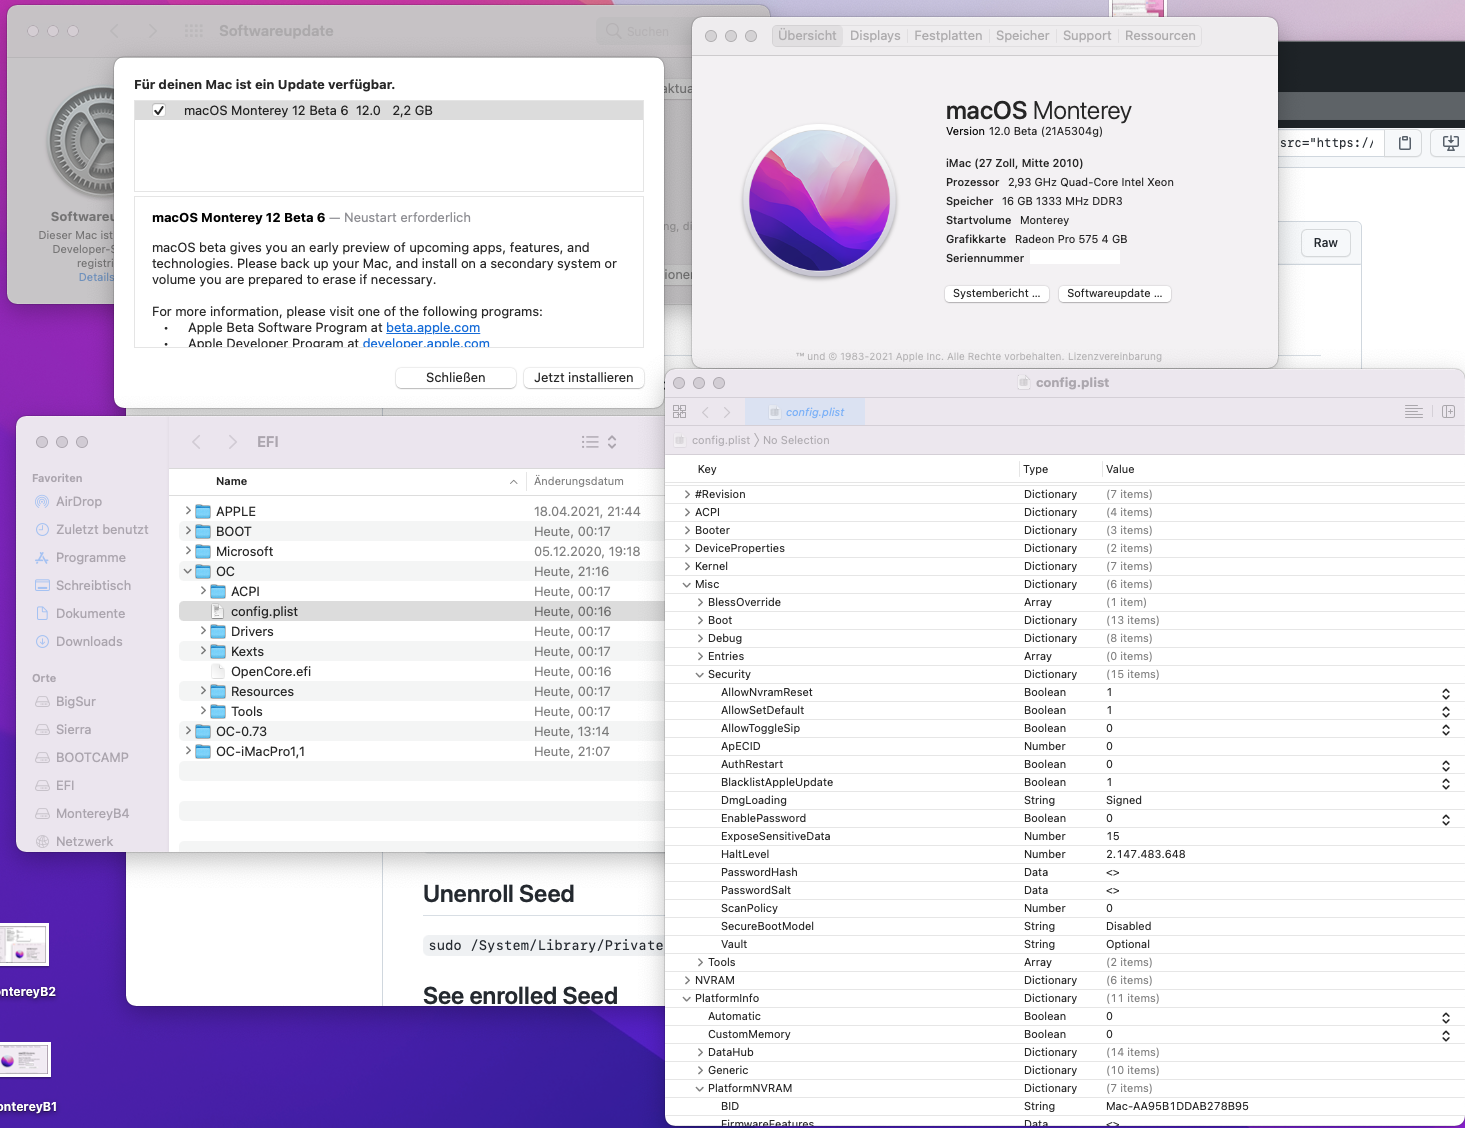Go forward in the EFI Finder window
Viewport: 1465px width, 1128px height.
point(232,442)
